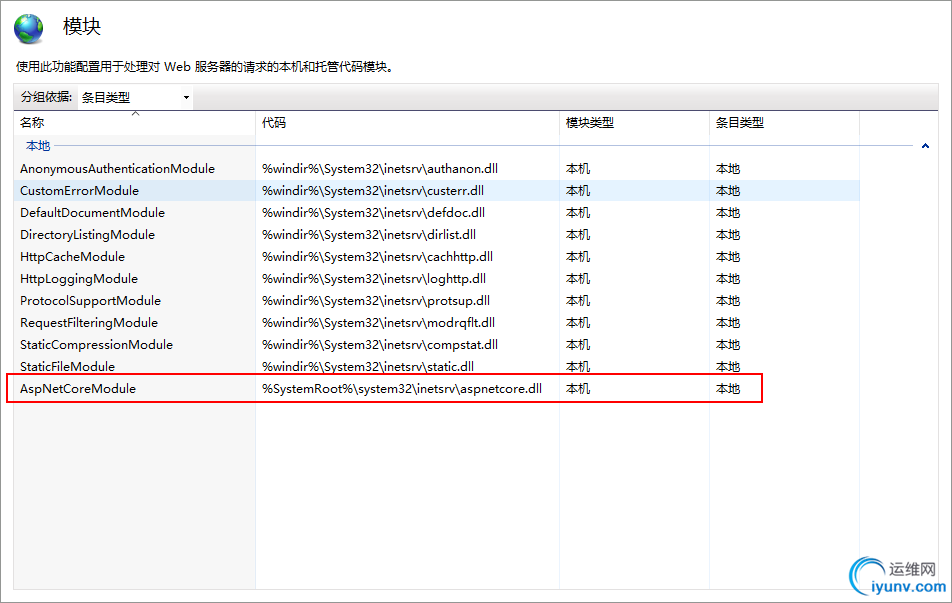Select the RequestFilteringModule entry
Image resolution: width=952 pixels, height=603 pixels.
89,322
